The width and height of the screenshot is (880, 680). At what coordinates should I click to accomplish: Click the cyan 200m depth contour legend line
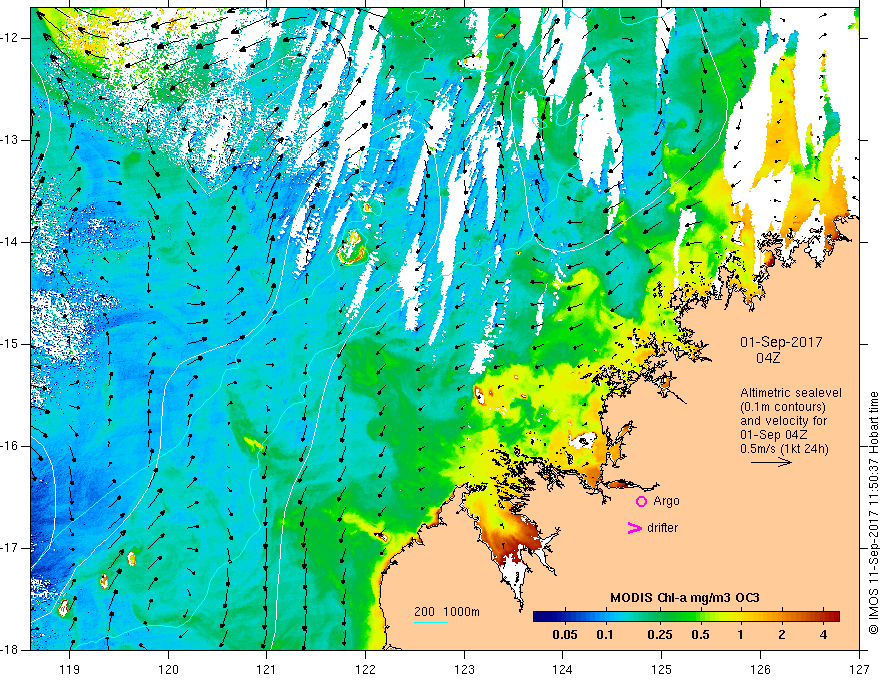[430, 622]
